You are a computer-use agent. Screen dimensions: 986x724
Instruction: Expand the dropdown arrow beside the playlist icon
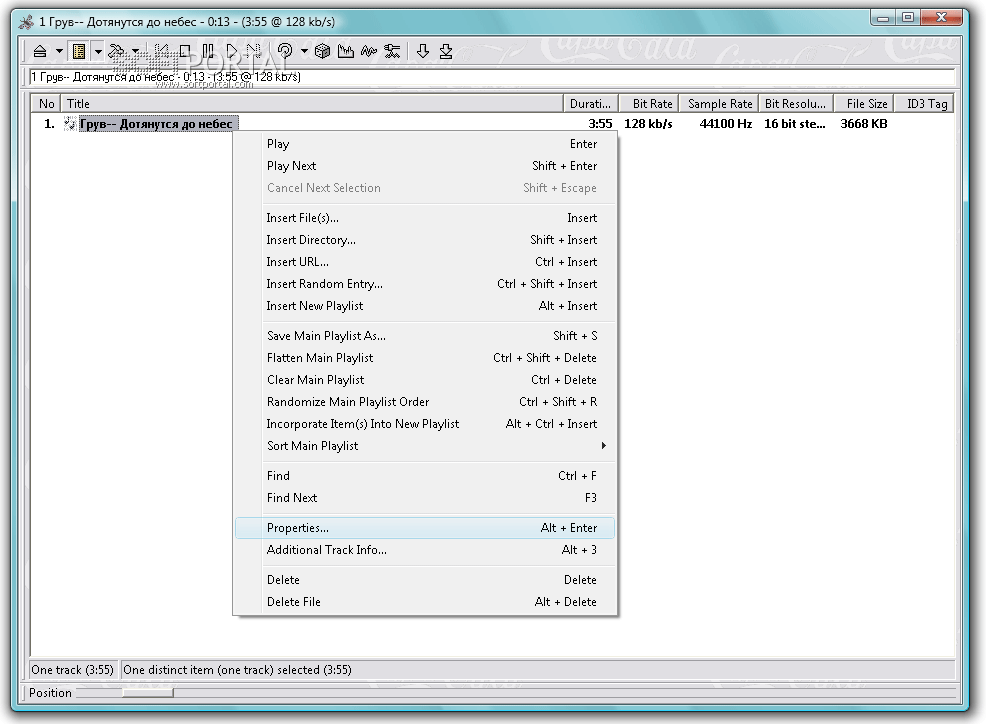click(x=98, y=51)
